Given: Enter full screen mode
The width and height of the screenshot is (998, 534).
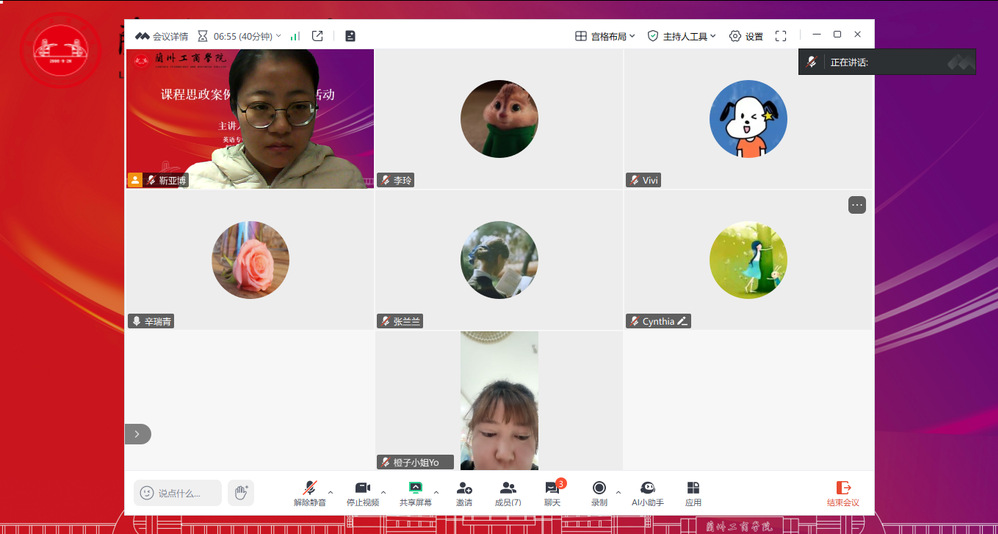Looking at the screenshot, I should tap(781, 36).
